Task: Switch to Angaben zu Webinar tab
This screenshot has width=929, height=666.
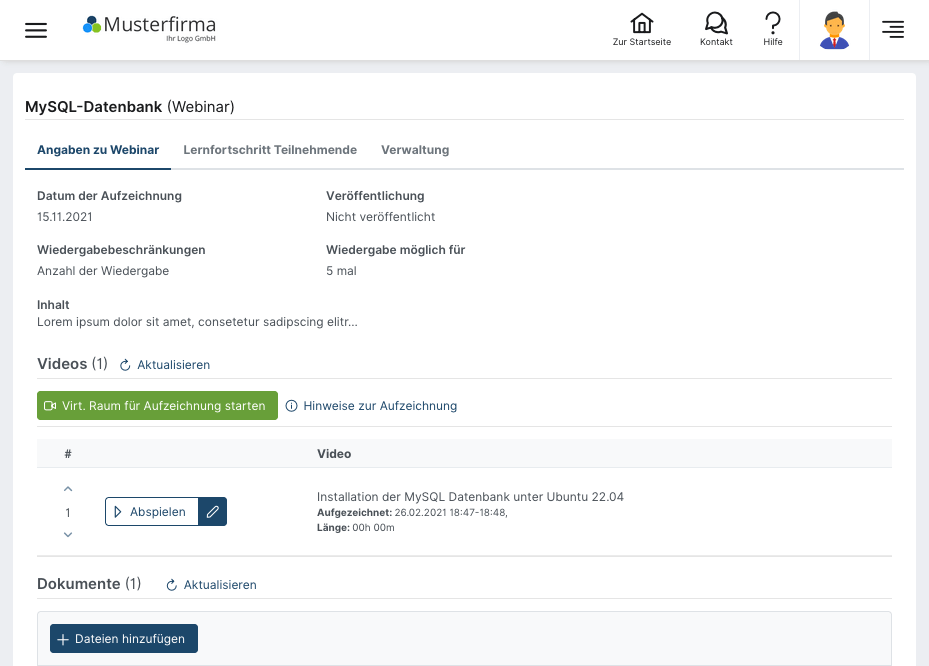Action: coord(98,150)
